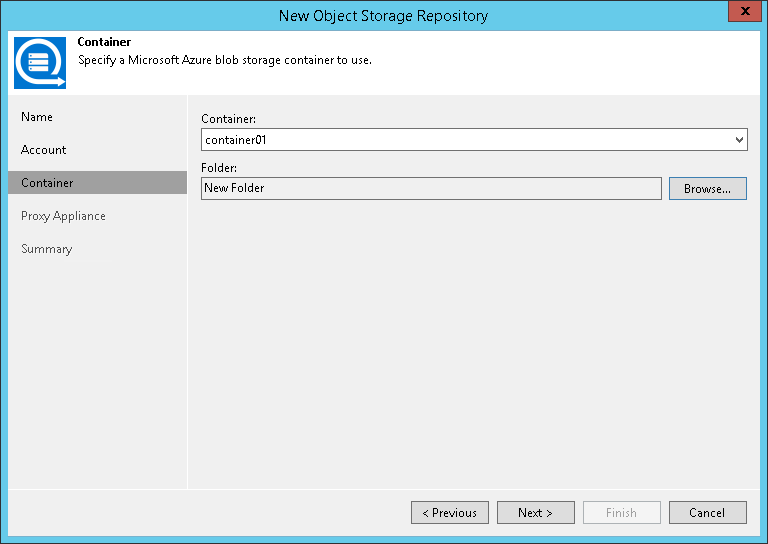
Task: Browse for a folder
Action: coord(708,189)
